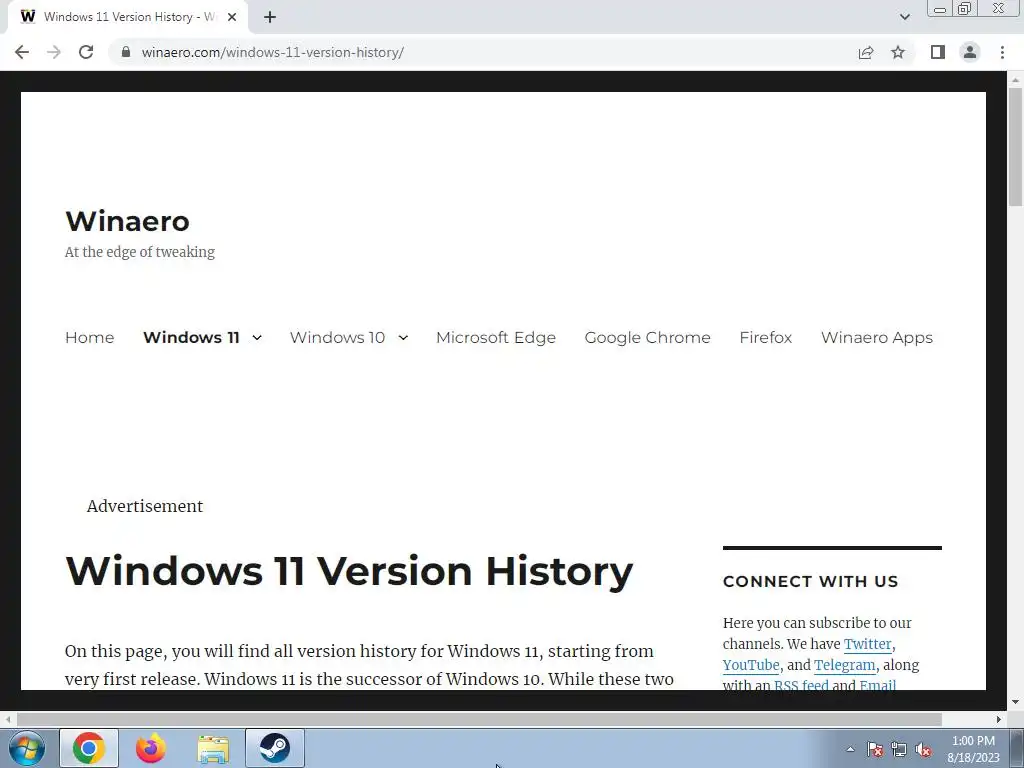1024x768 pixels.
Task: Click the horizontal scroll right arrow
Action: pos(999,719)
